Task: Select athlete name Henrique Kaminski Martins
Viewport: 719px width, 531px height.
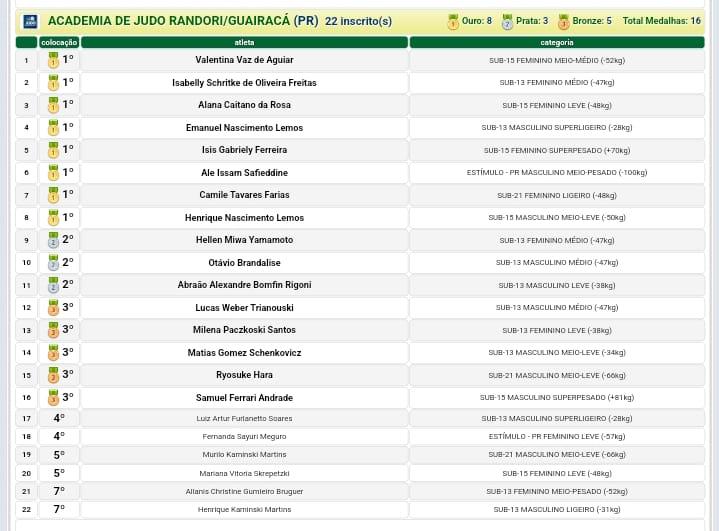Action: pos(244,509)
